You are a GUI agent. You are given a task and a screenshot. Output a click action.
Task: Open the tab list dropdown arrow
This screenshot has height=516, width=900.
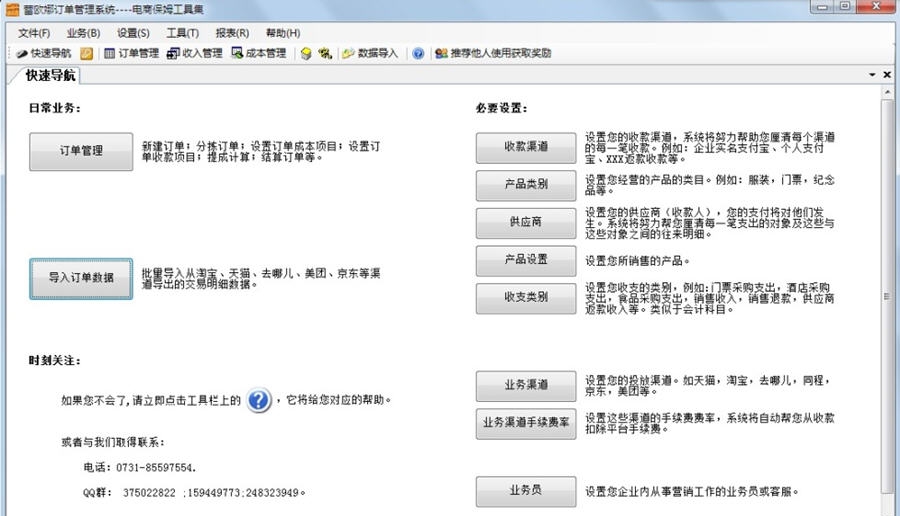872,75
